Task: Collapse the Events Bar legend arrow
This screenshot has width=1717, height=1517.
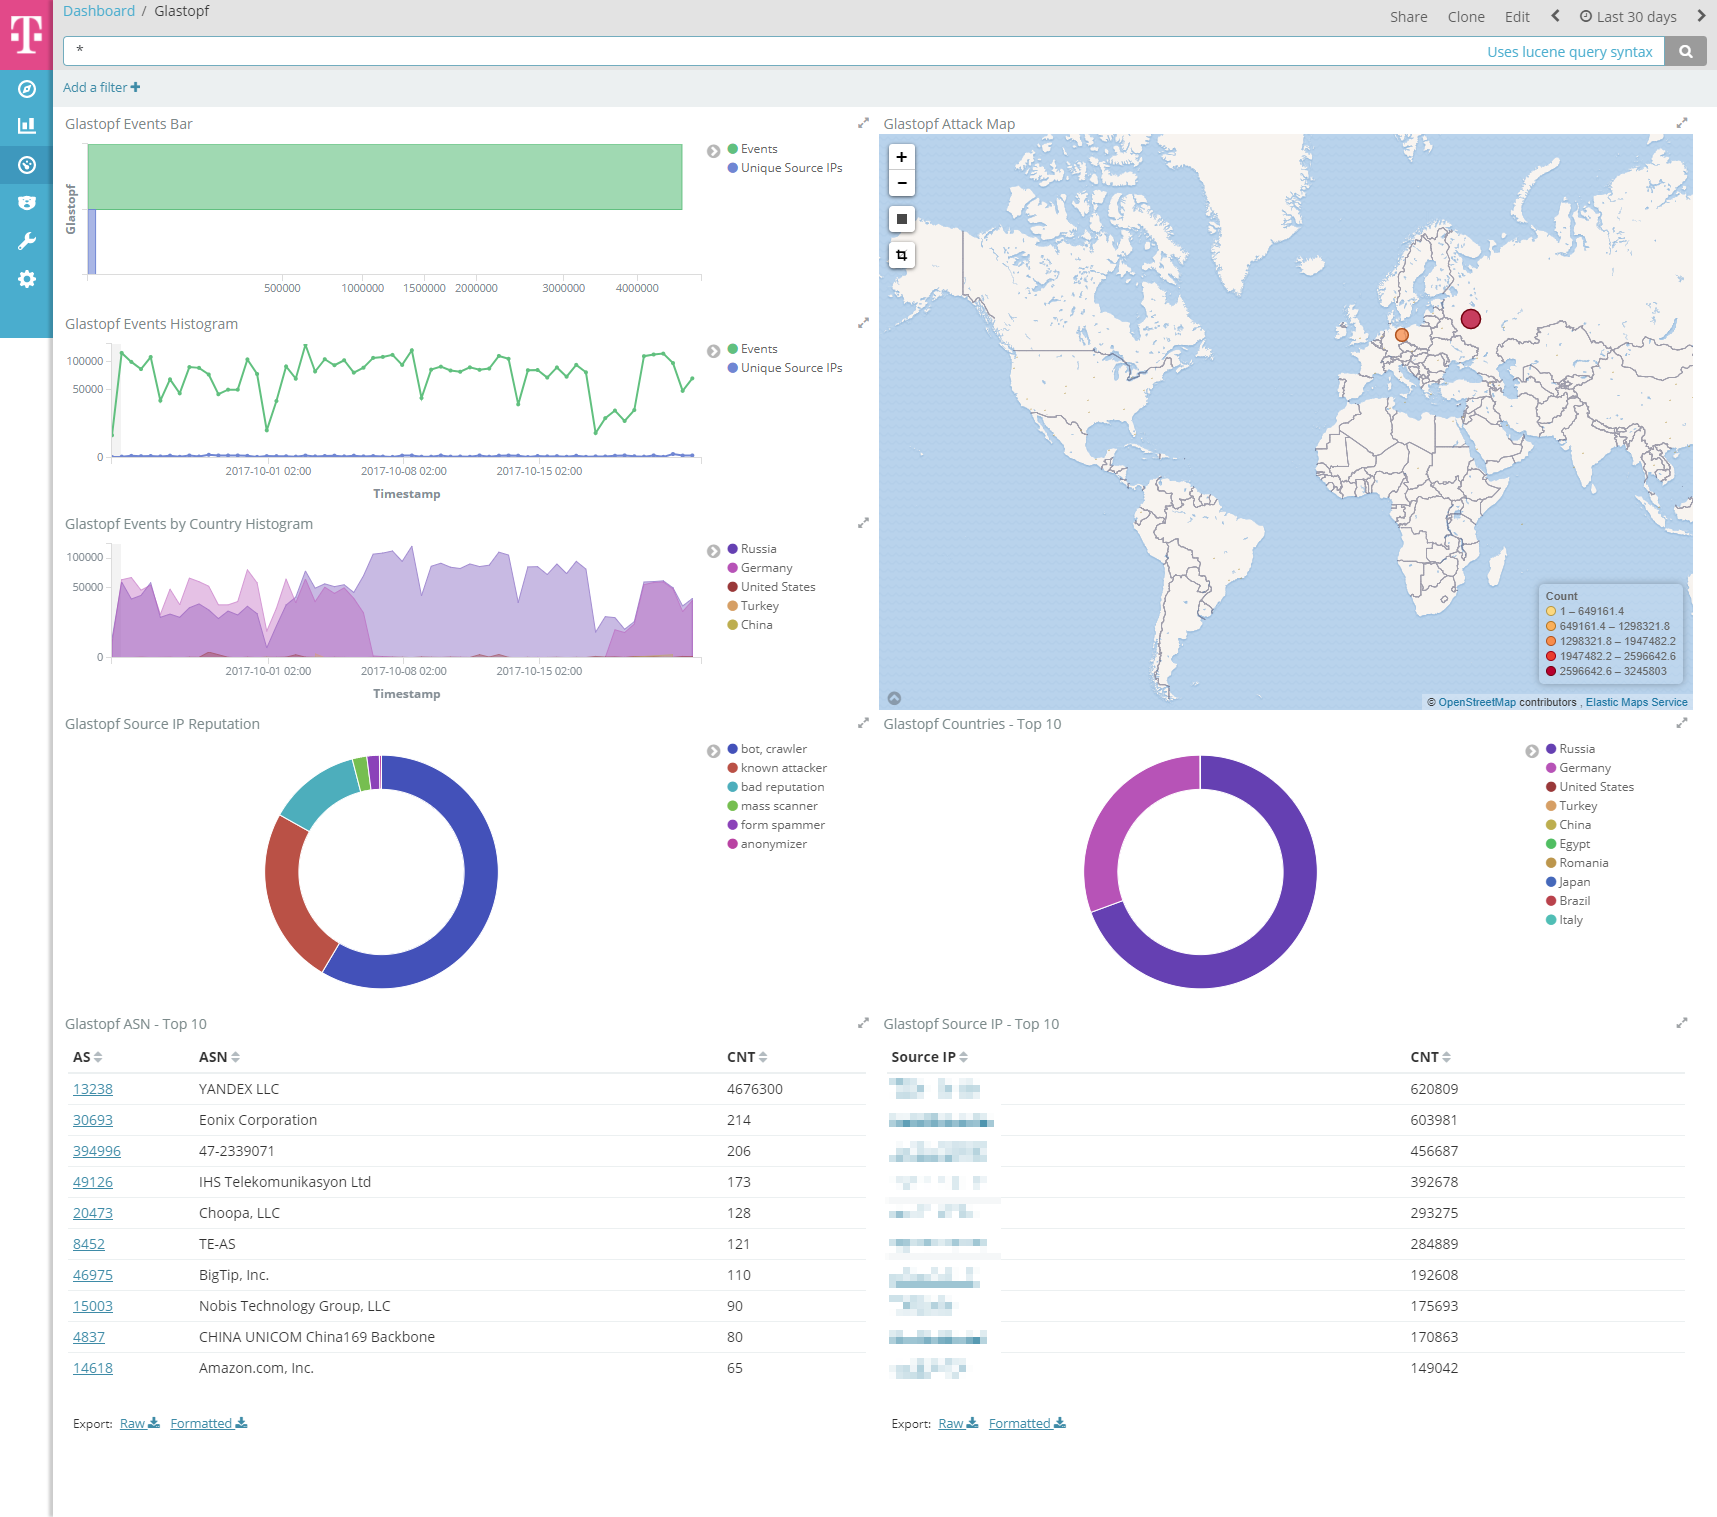Action: 713,151
